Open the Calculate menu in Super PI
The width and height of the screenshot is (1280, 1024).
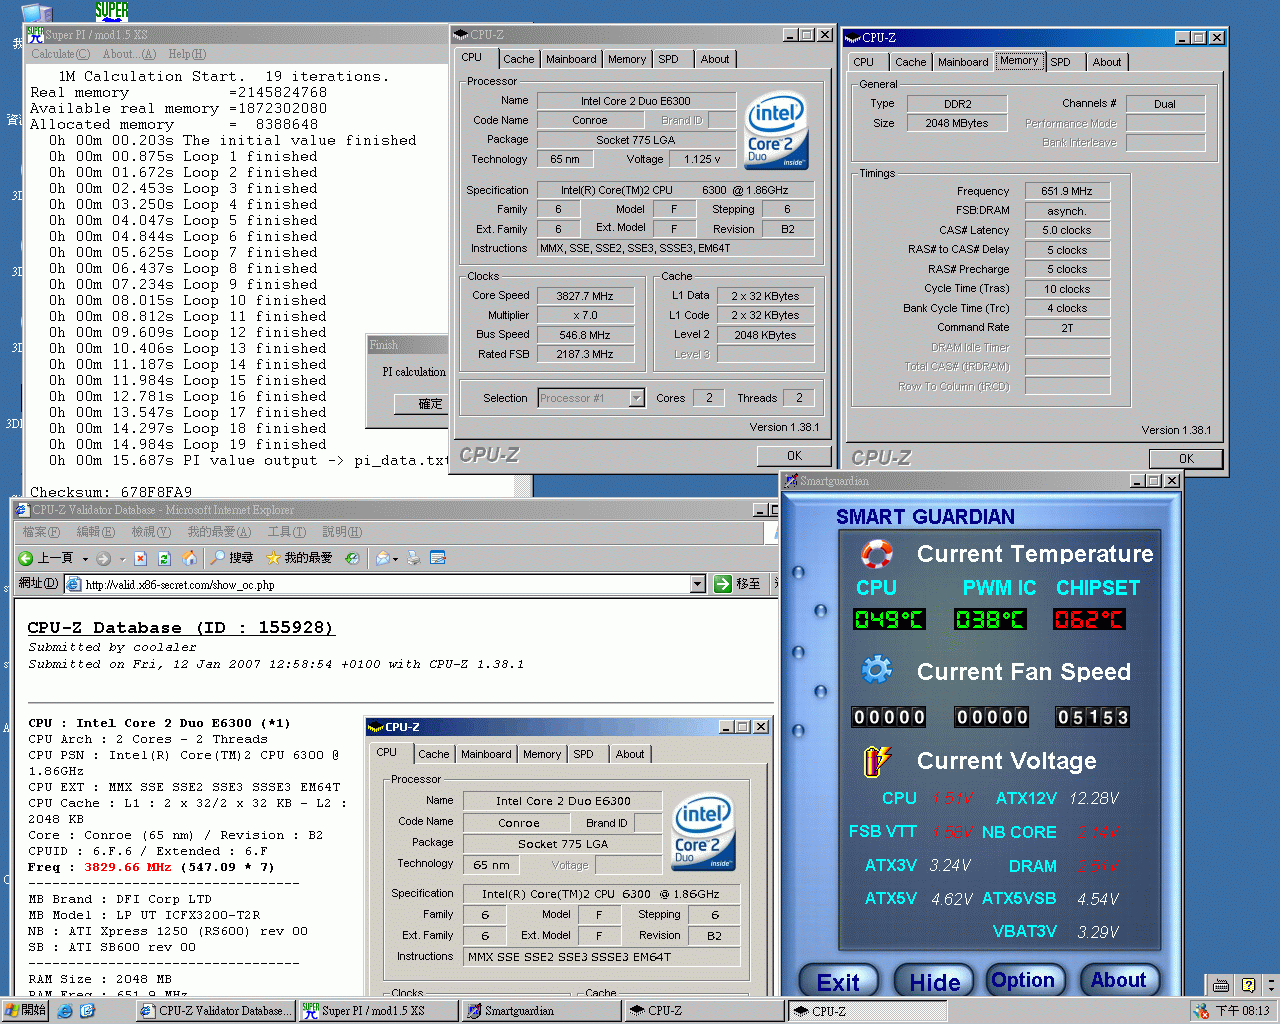[60, 54]
